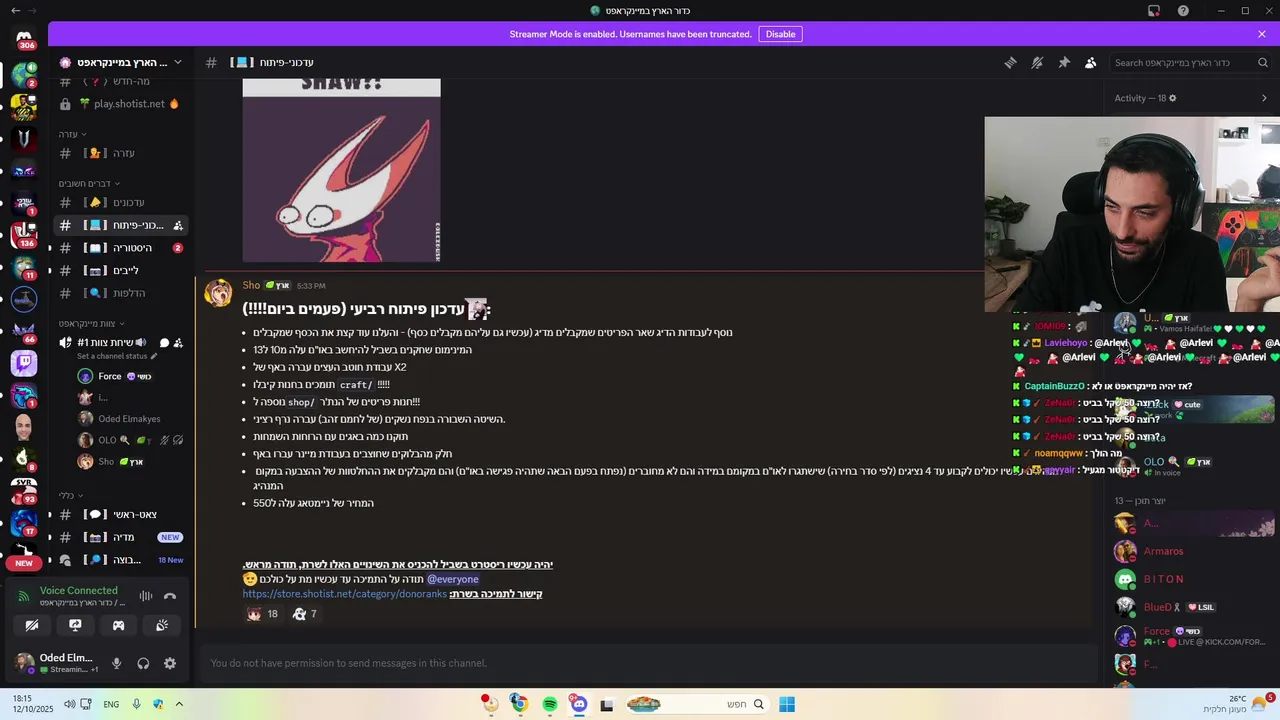Image resolution: width=1280 pixels, height=720 pixels.
Task: Expand the Activity panel chevron
Action: pos(1264,98)
